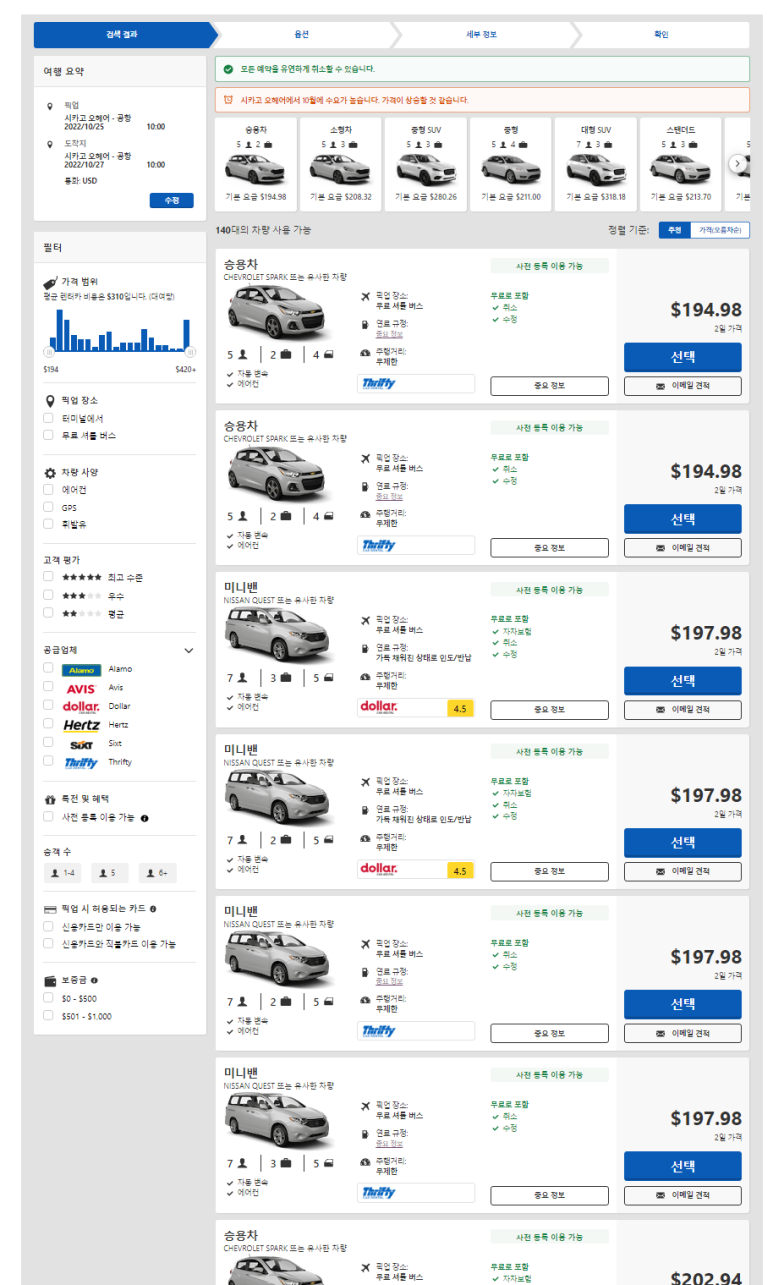This screenshot has height=1285, width=773.
Task: Filter passengers by 5 button
Action: pos(110,873)
